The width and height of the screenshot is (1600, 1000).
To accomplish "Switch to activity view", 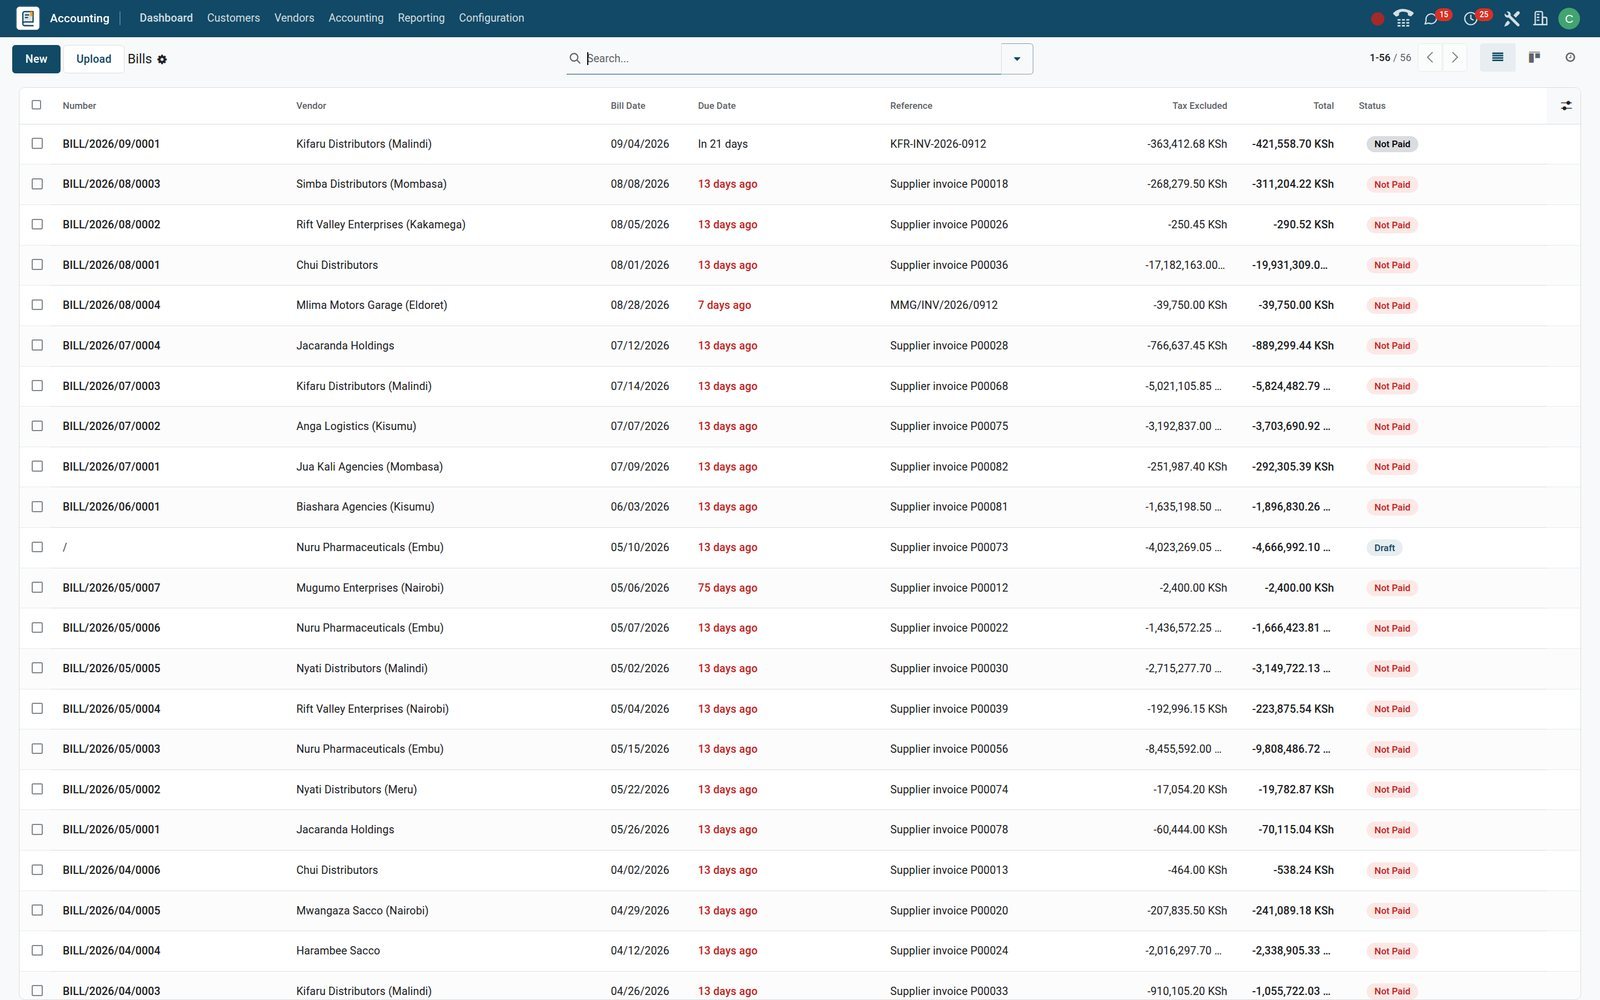I will click(1570, 58).
